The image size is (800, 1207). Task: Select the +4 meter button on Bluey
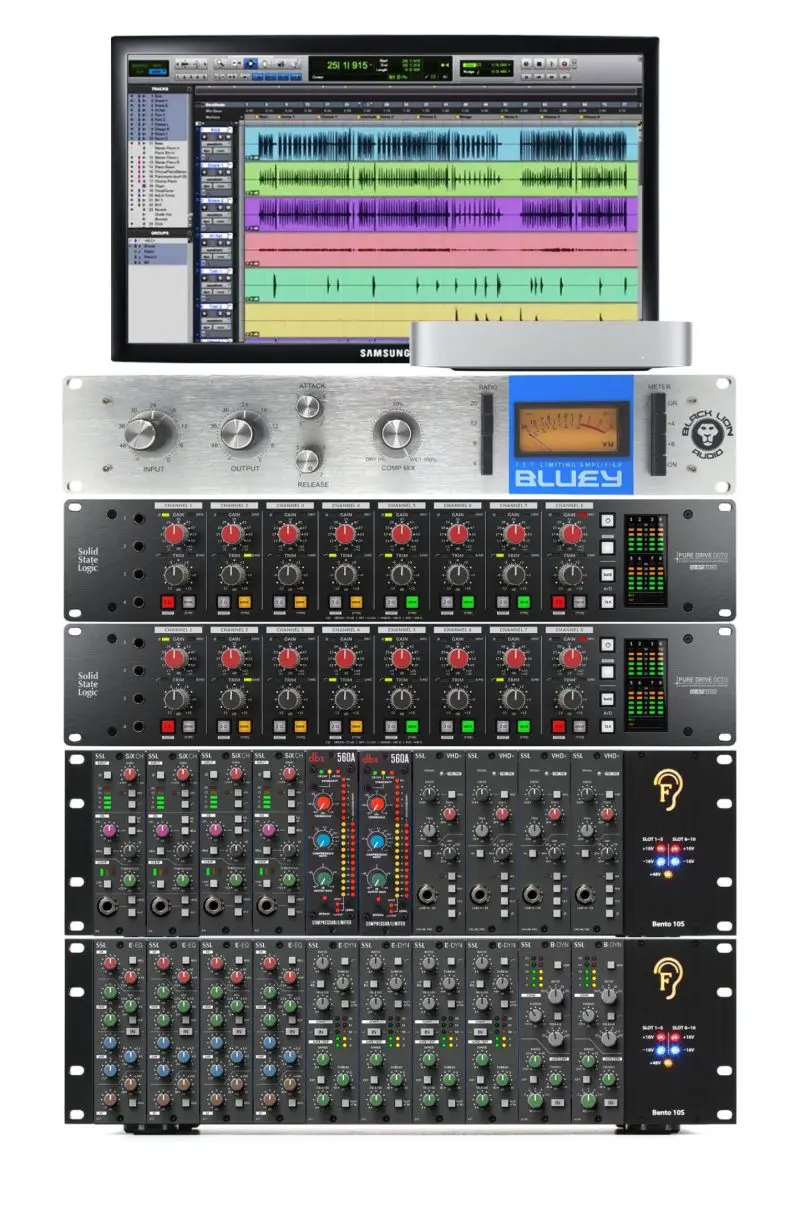click(x=658, y=424)
